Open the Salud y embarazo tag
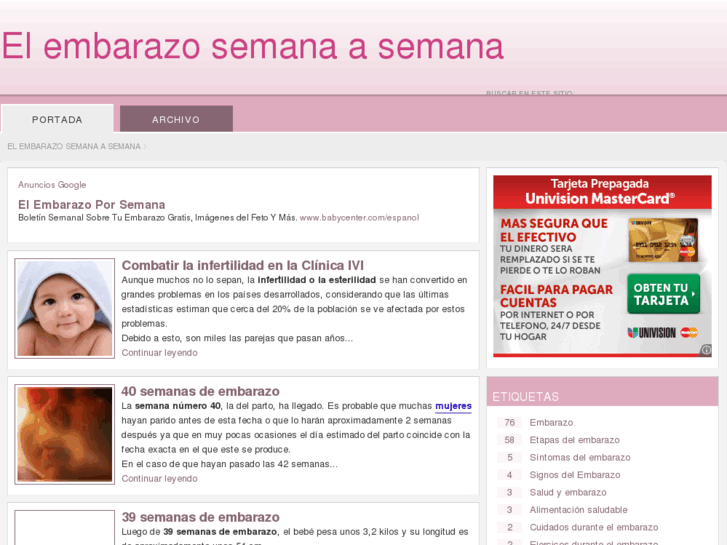The height and width of the screenshot is (545, 727). 568,492
